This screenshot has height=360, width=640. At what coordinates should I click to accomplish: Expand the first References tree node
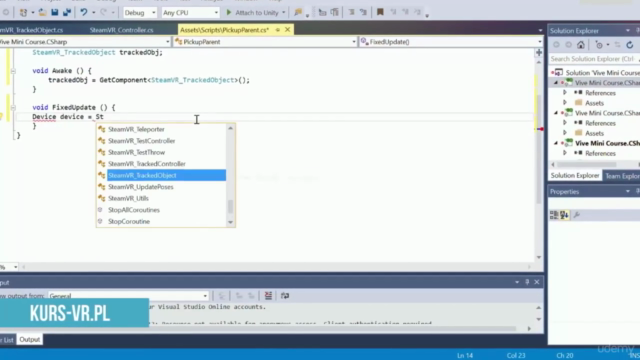click(x=565, y=93)
